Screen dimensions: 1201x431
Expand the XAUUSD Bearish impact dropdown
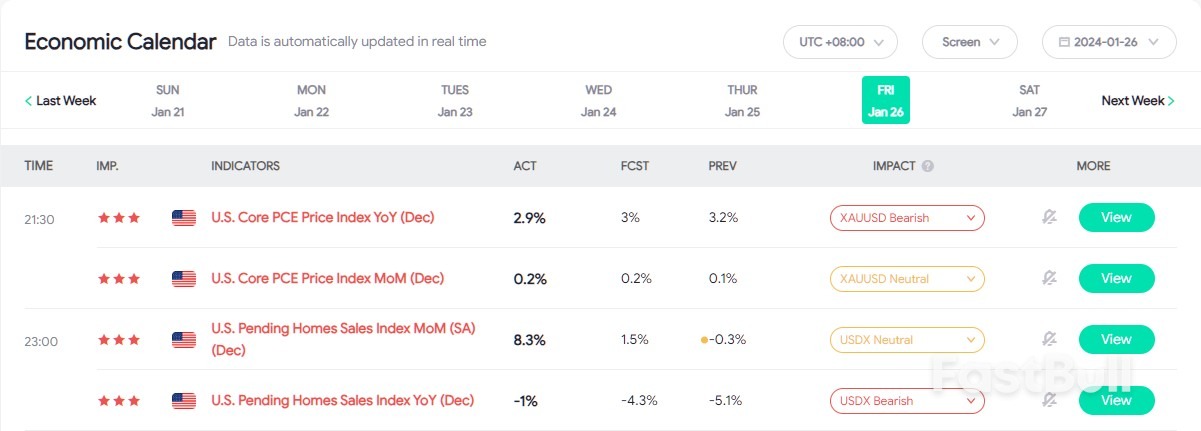coord(907,218)
